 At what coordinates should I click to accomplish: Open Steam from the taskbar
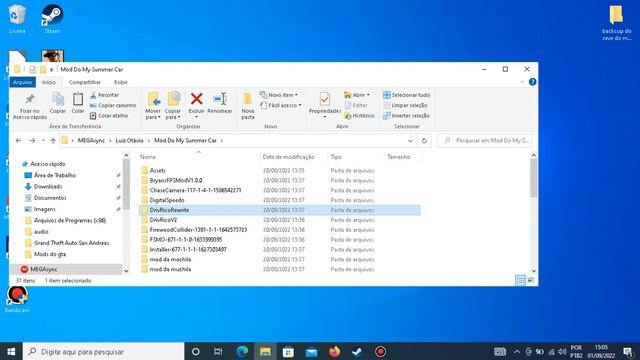point(358,351)
